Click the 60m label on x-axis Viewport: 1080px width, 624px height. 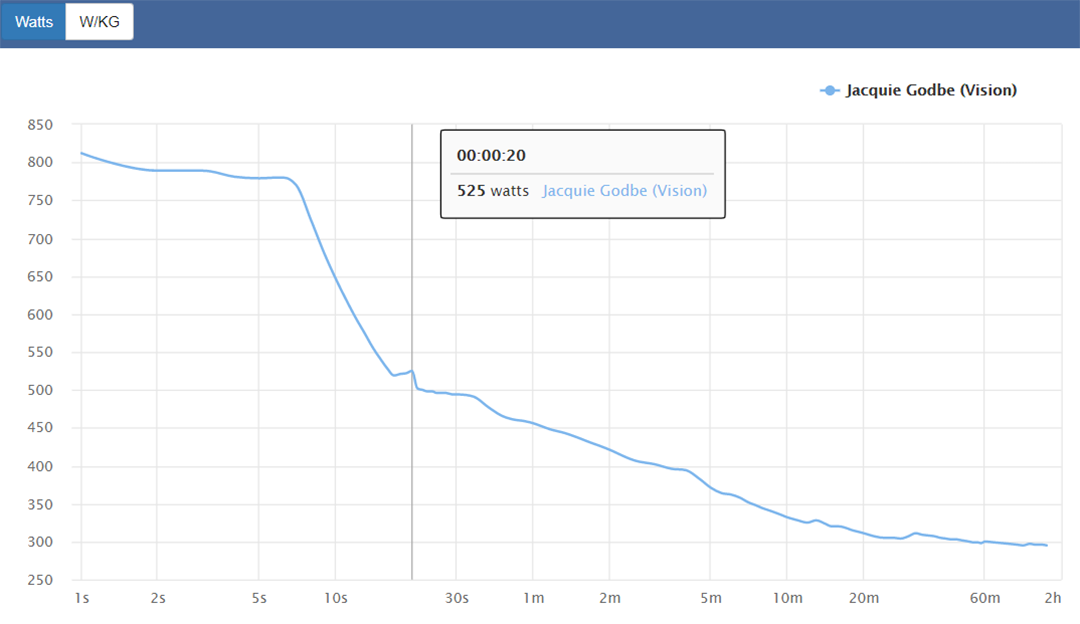[x=985, y=598]
